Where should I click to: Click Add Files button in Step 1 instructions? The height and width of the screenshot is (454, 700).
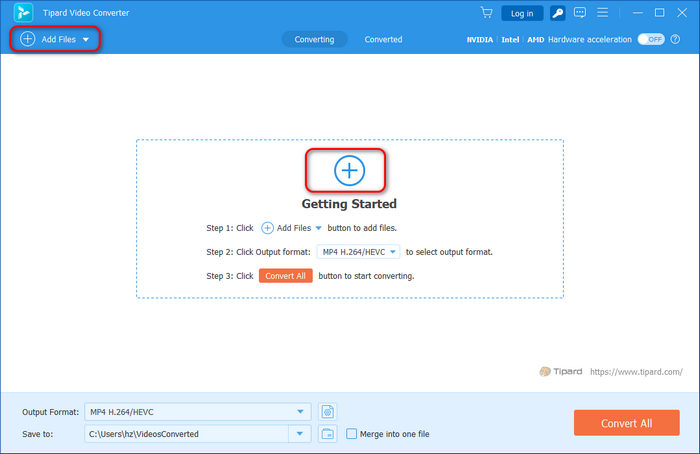[285, 228]
